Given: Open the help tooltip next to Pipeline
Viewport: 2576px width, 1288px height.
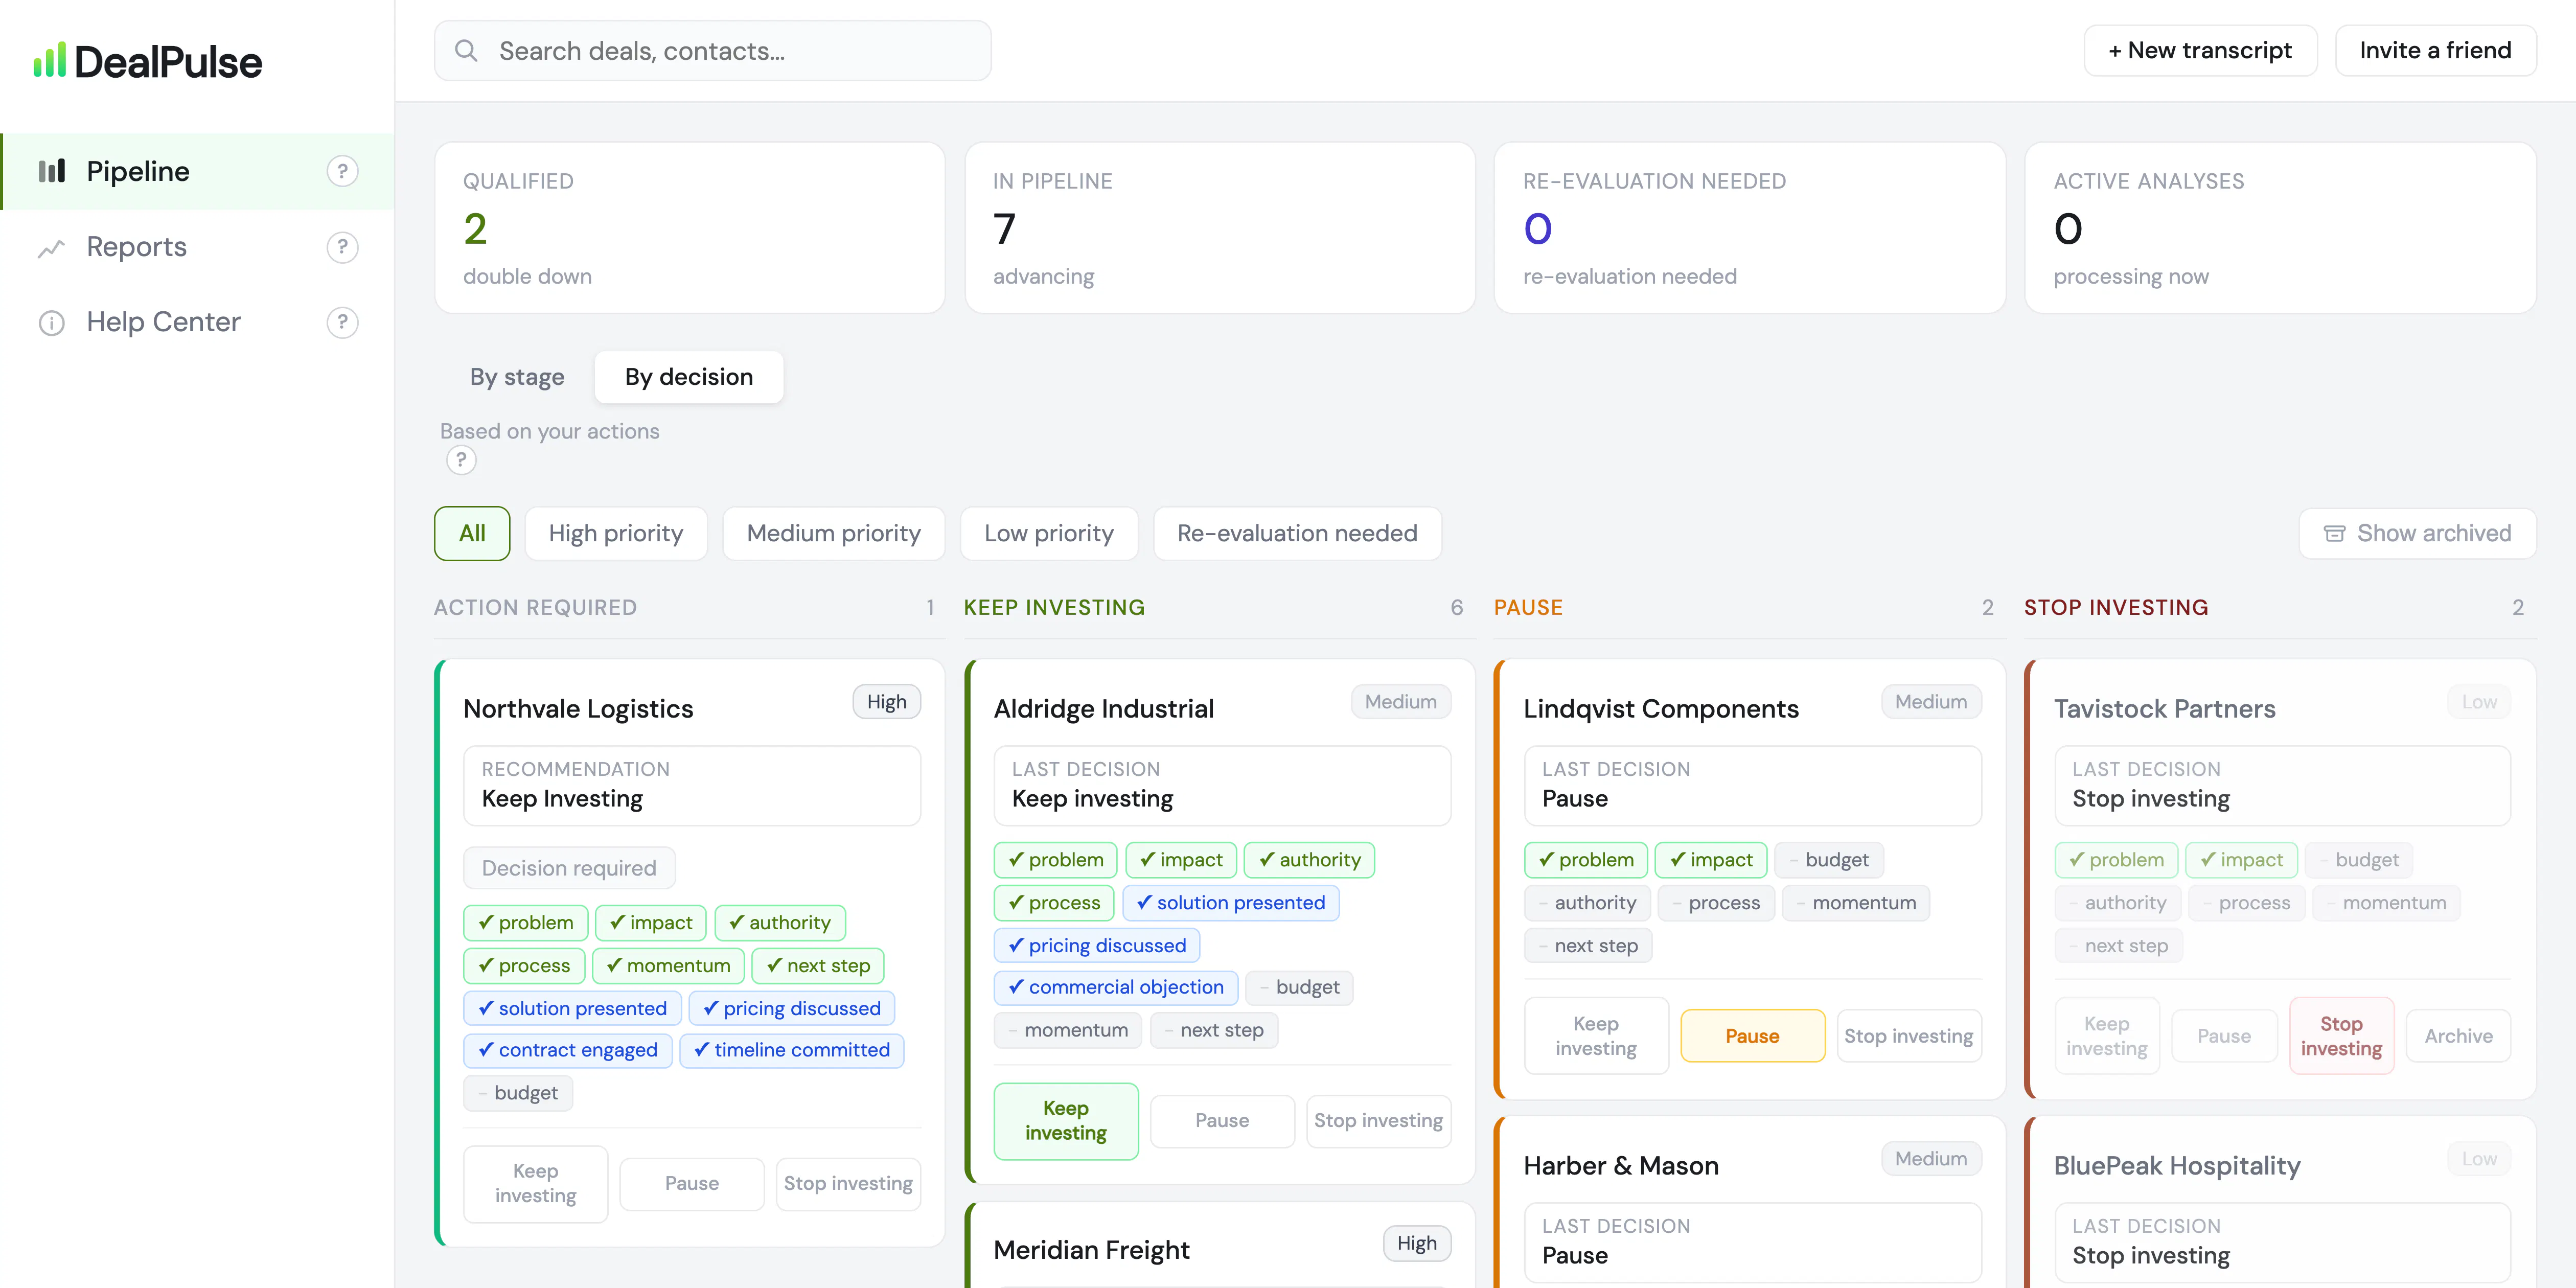Looking at the screenshot, I should (x=342, y=171).
